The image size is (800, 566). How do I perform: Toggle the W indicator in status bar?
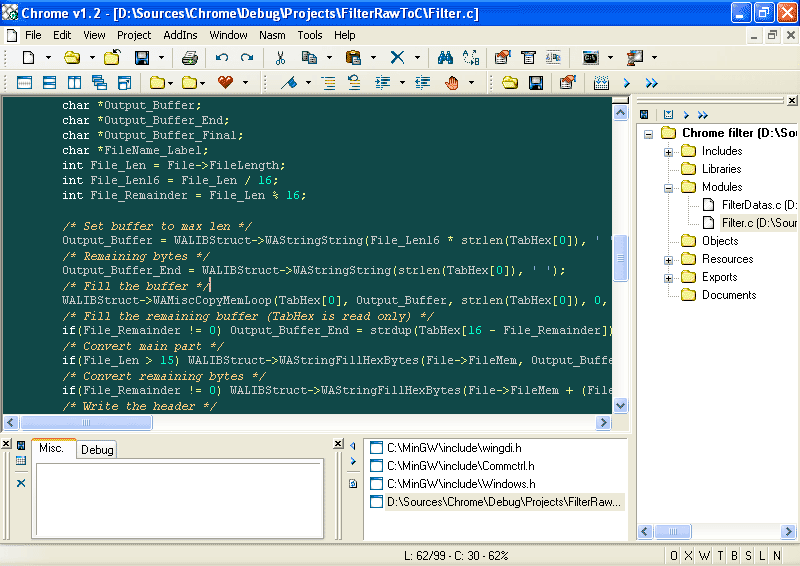click(704, 556)
